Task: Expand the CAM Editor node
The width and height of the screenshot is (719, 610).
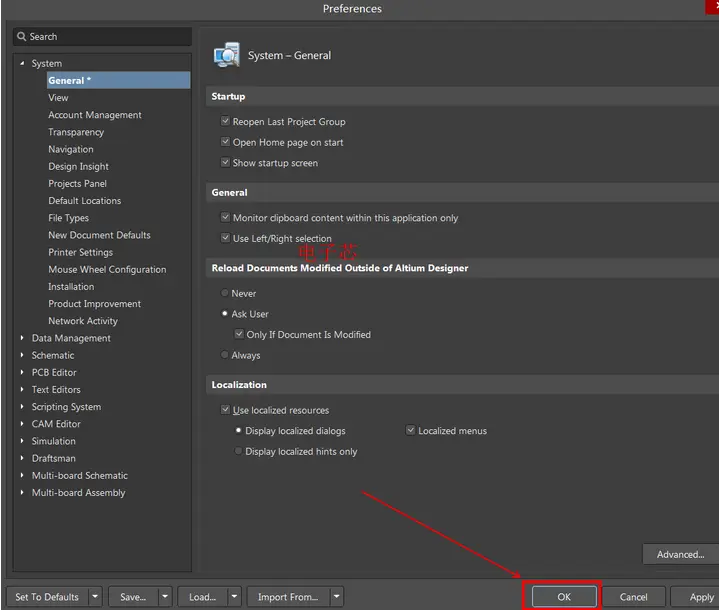Action: point(22,424)
